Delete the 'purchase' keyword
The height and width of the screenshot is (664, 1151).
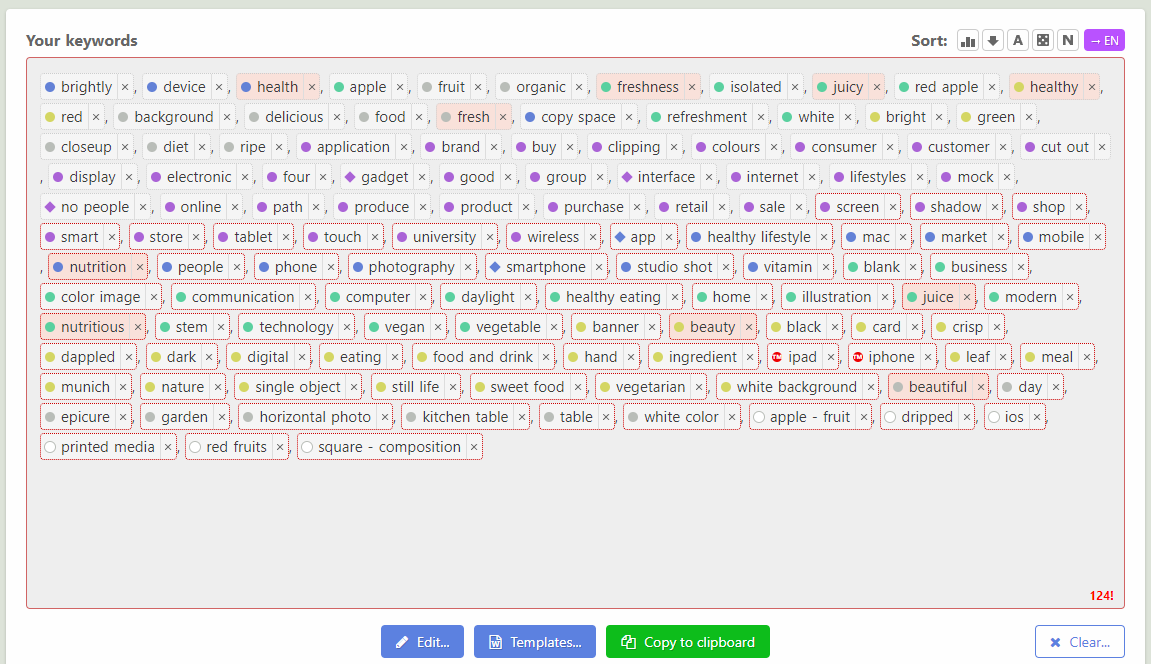tap(637, 208)
